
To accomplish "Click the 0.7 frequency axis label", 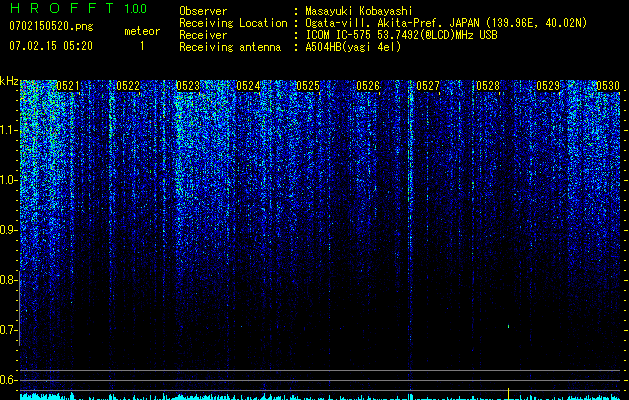I will pyautogui.click(x=8, y=330).
